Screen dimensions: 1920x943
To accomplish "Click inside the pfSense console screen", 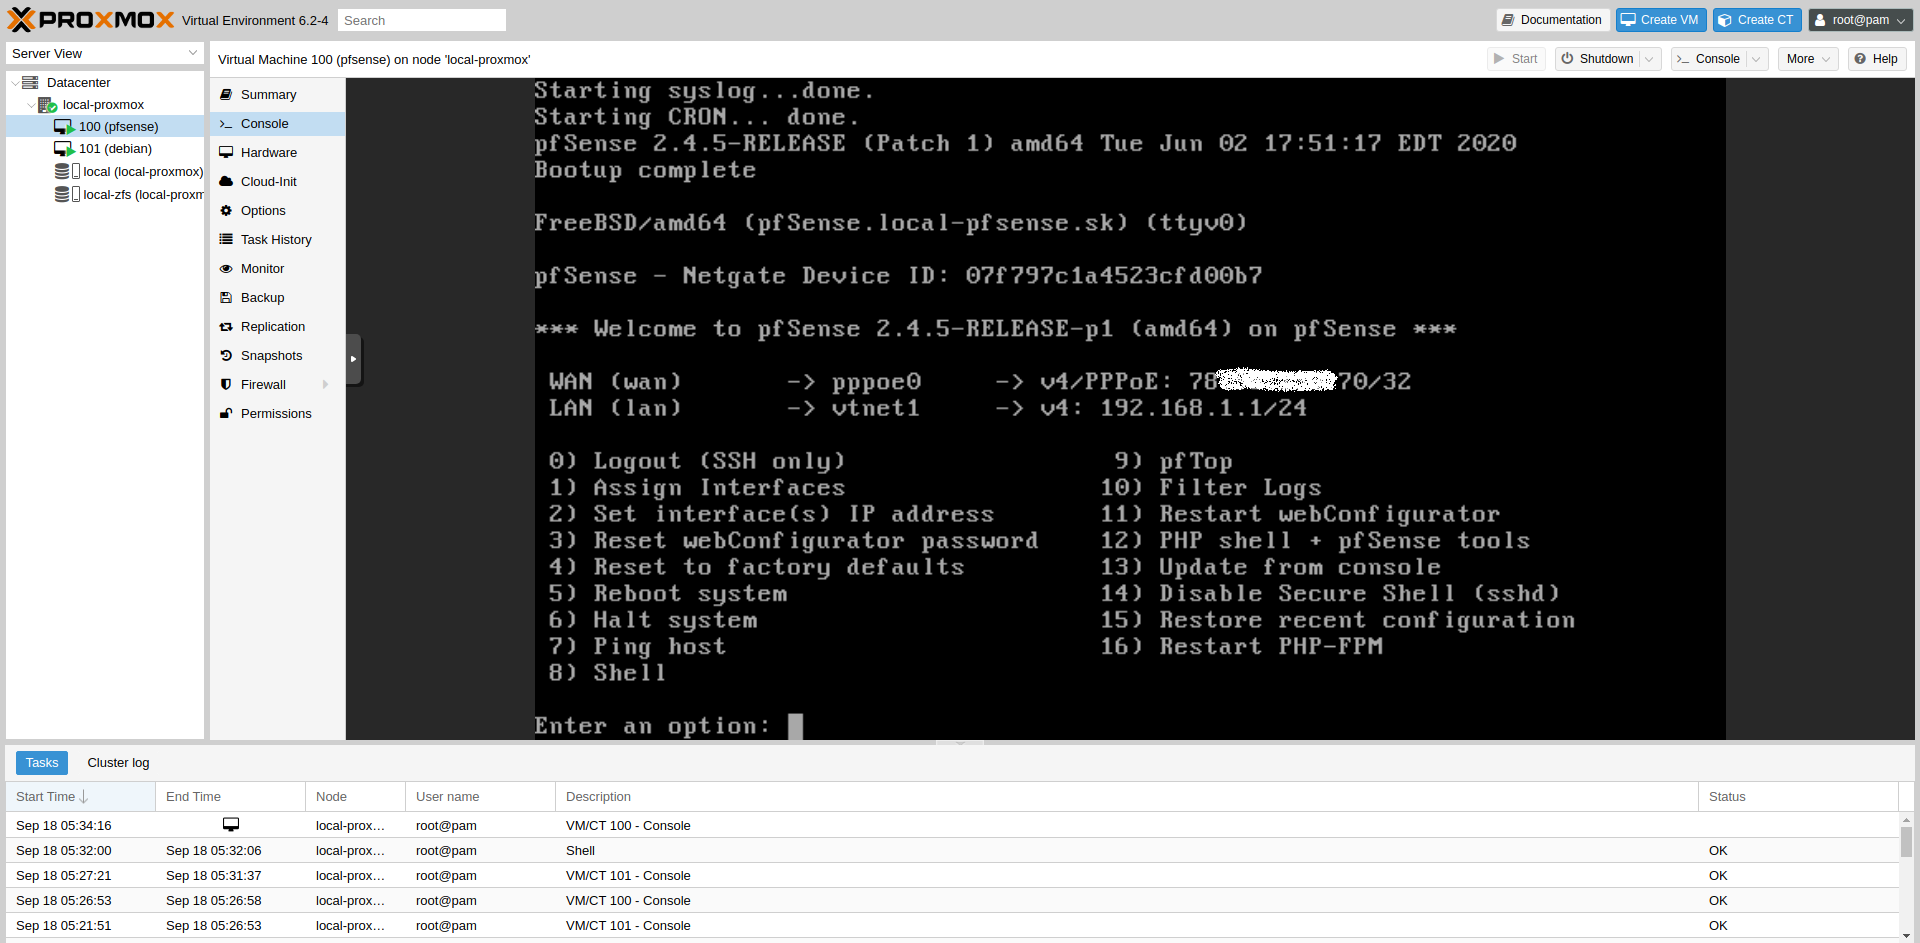I will pos(1130,409).
